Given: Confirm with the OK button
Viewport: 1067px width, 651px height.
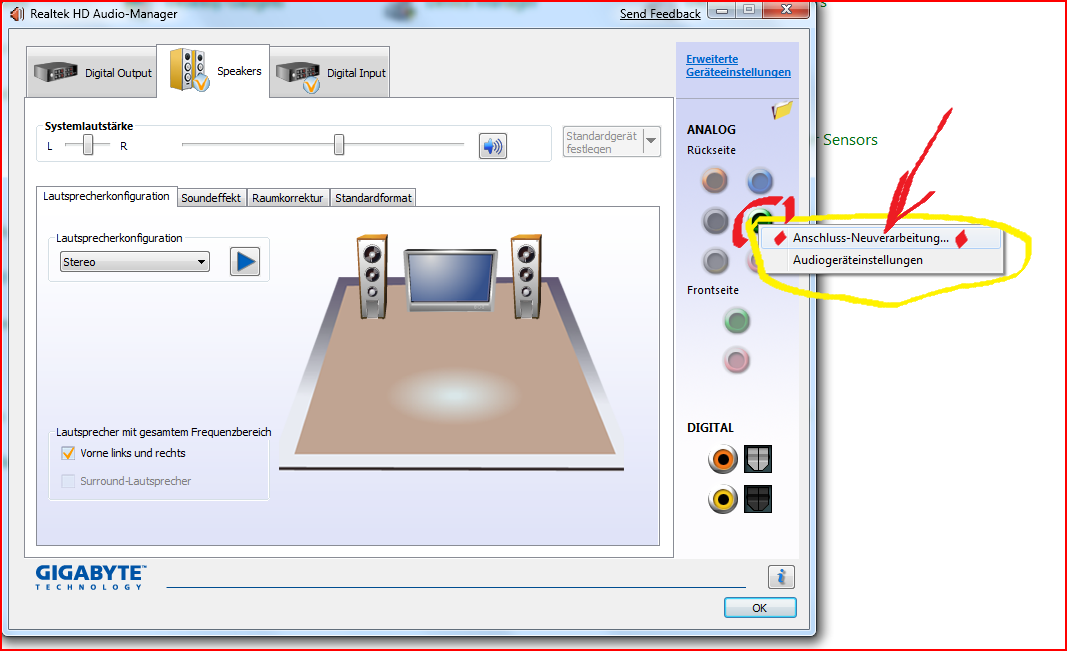Looking at the screenshot, I should coord(760,607).
